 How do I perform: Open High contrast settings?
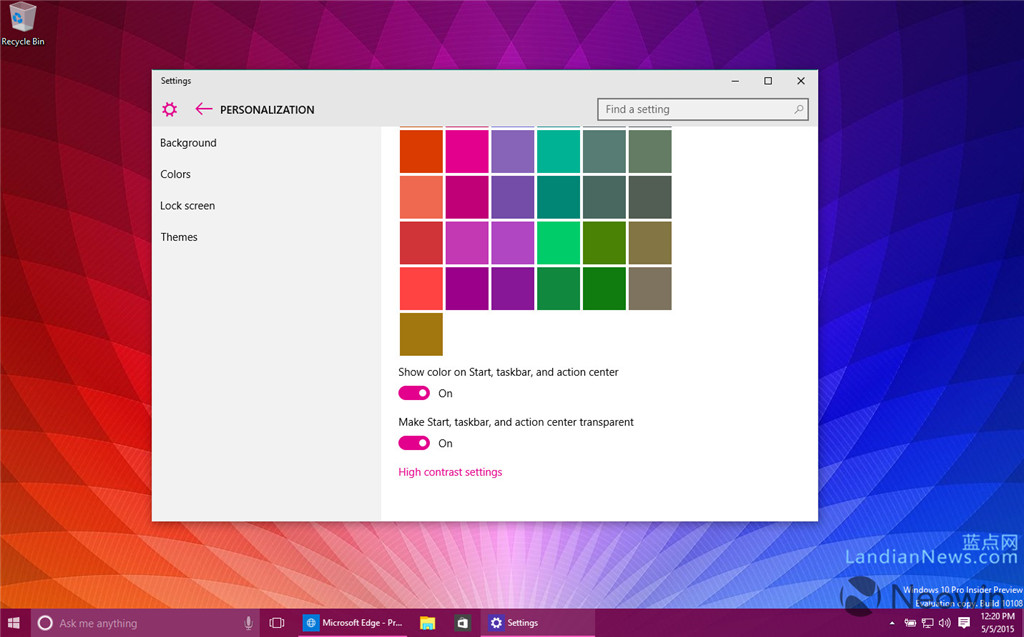pyautogui.click(x=450, y=471)
